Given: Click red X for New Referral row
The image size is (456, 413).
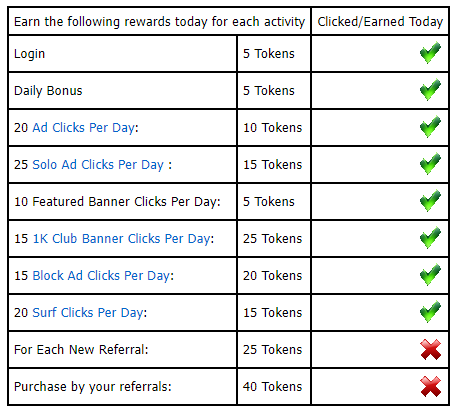Looking at the screenshot, I should (431, 350).
